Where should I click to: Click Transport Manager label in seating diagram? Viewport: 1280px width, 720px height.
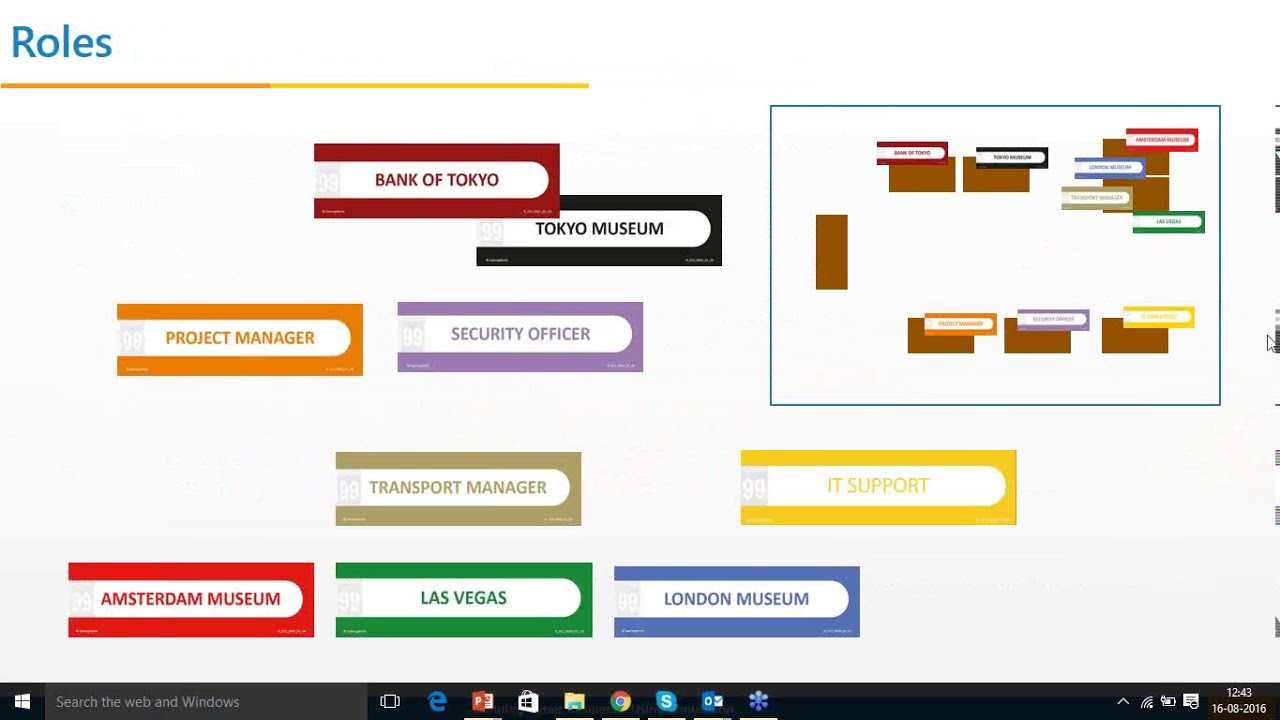point(1097,198)
